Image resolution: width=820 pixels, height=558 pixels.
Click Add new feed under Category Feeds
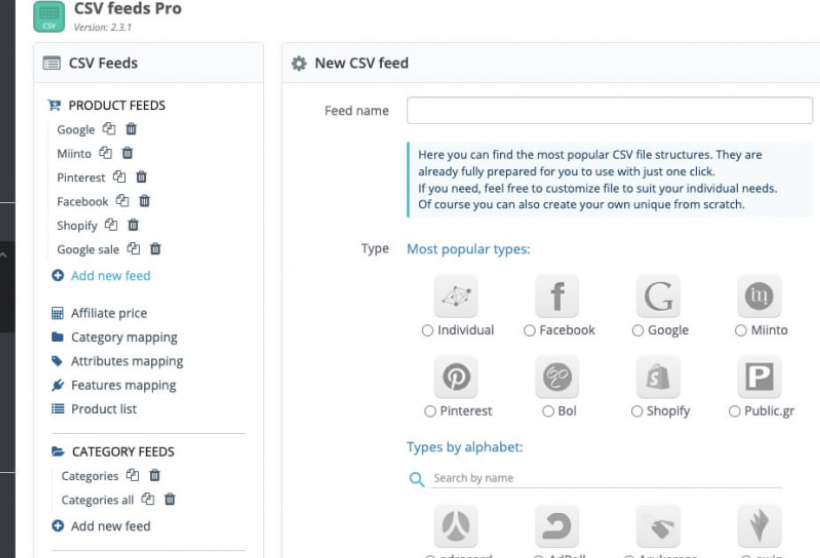110,526
